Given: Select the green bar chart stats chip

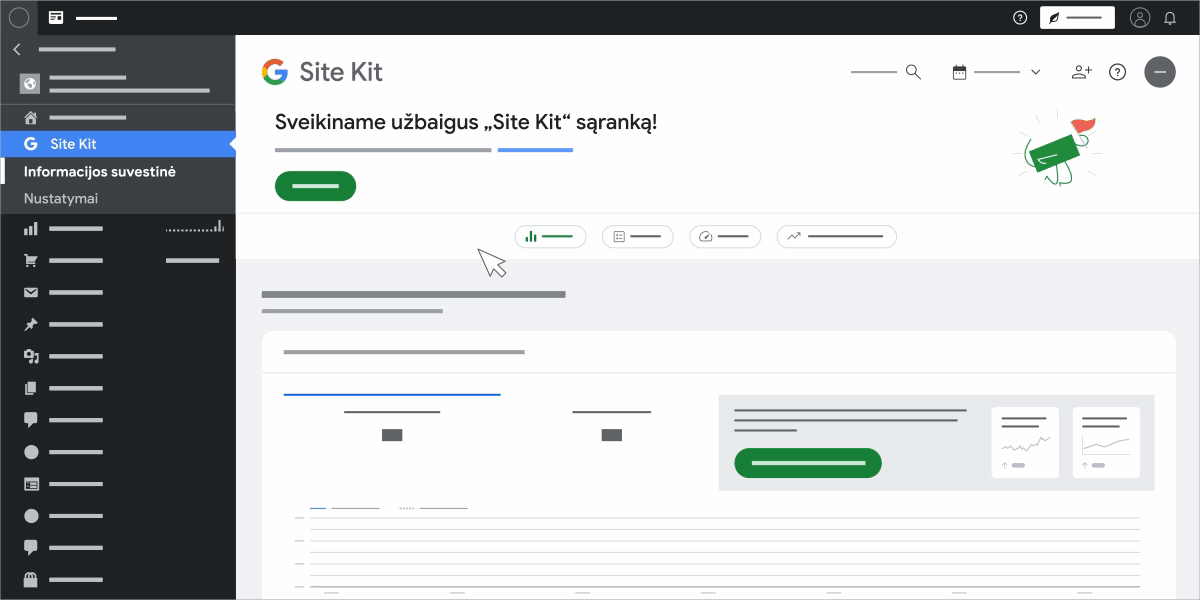Looking at the screenshot, I should coord(550,236).
